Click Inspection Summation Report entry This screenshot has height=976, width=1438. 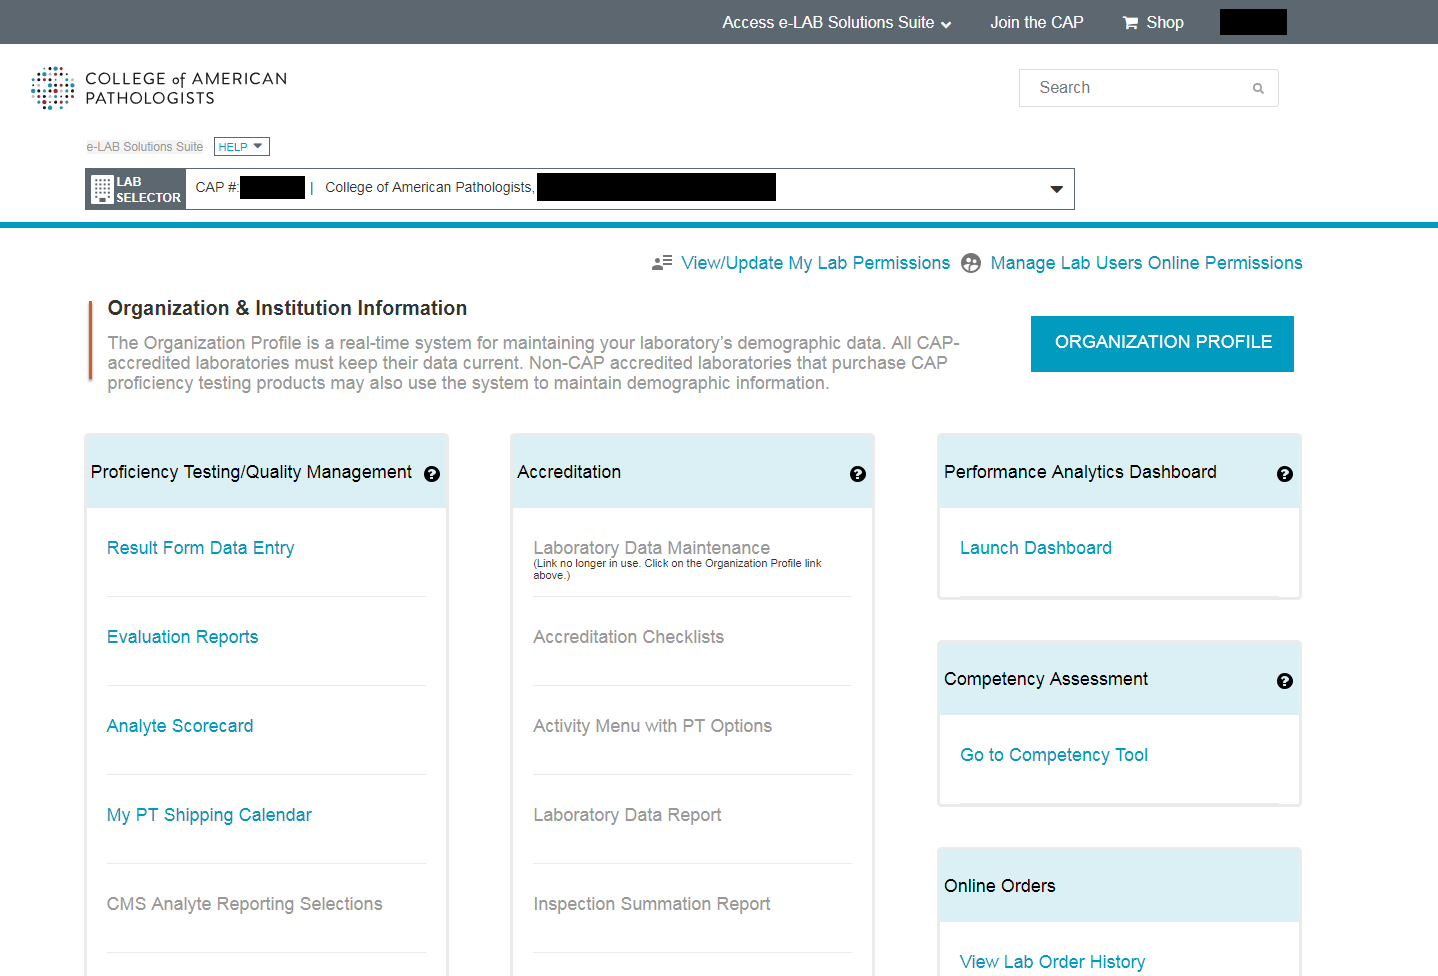pos(652,904)
